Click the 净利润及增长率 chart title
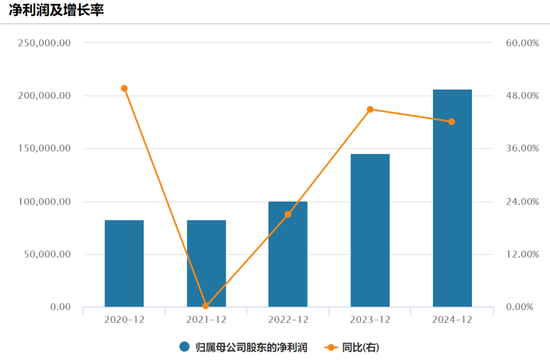 56,10
